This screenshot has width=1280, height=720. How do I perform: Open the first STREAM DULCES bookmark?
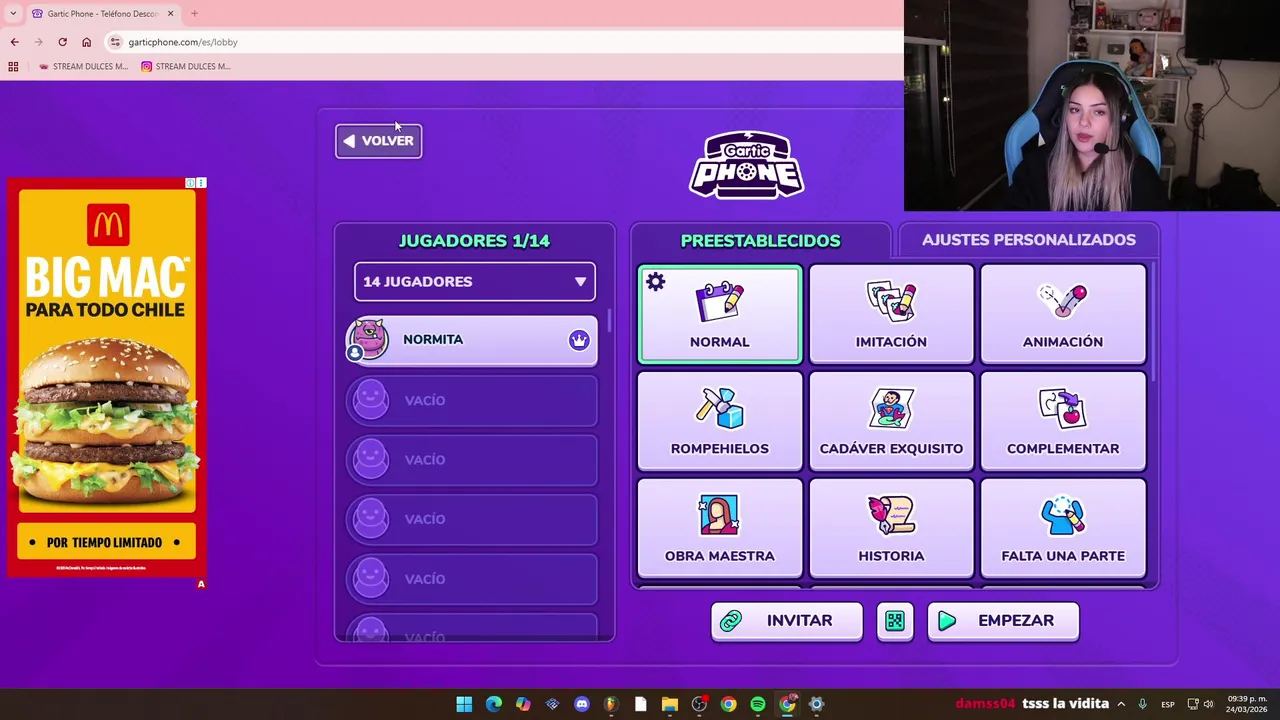(x=83, y=66)
